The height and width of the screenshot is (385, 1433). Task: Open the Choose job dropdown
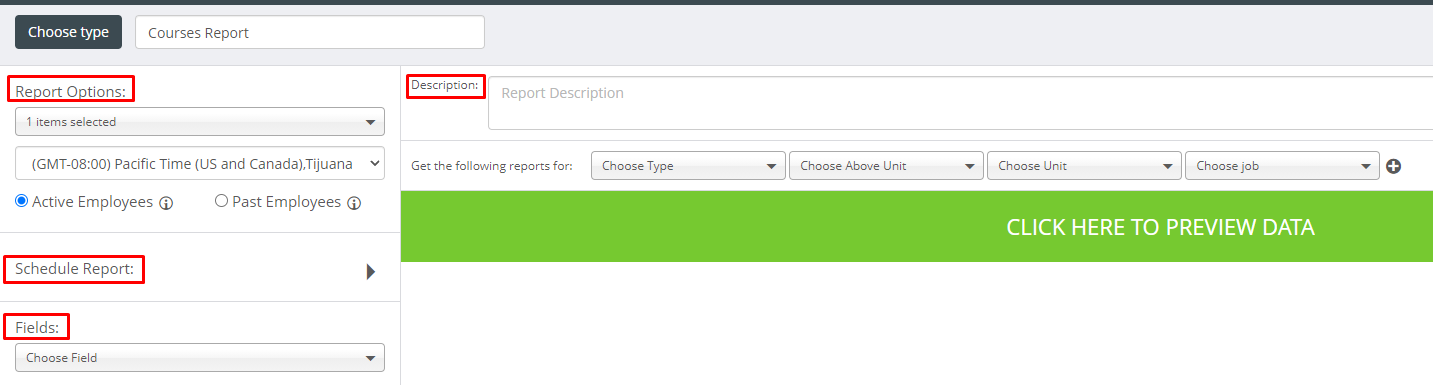point(1282,166)
